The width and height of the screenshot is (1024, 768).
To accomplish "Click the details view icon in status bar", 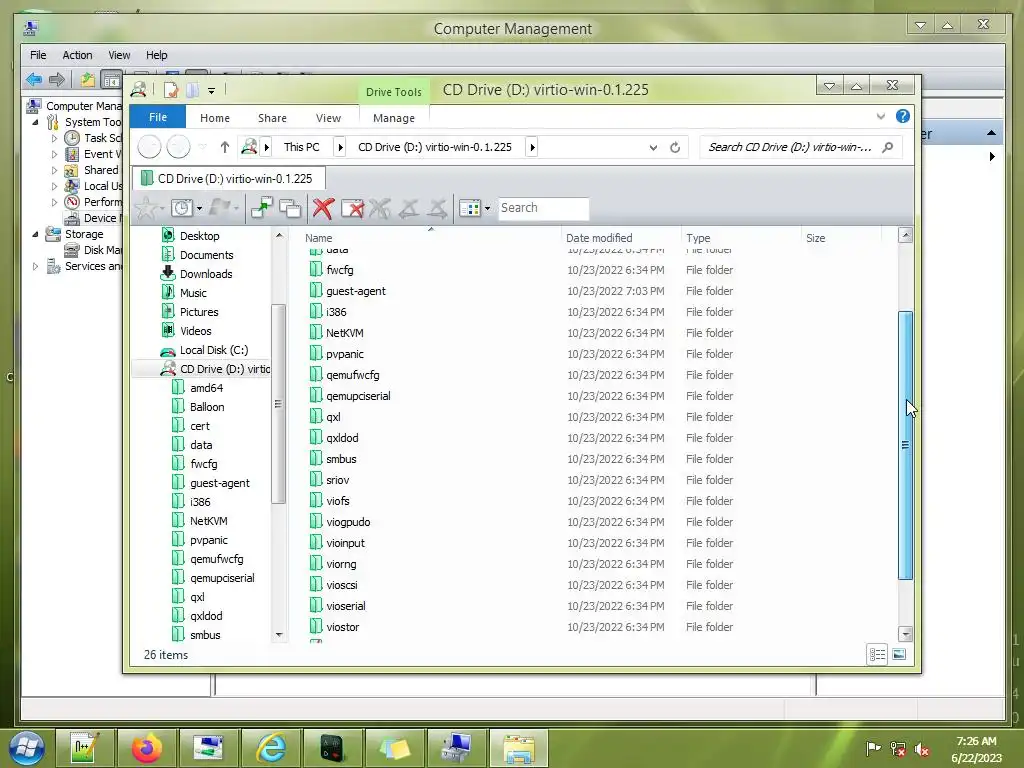I will [877, 654].
